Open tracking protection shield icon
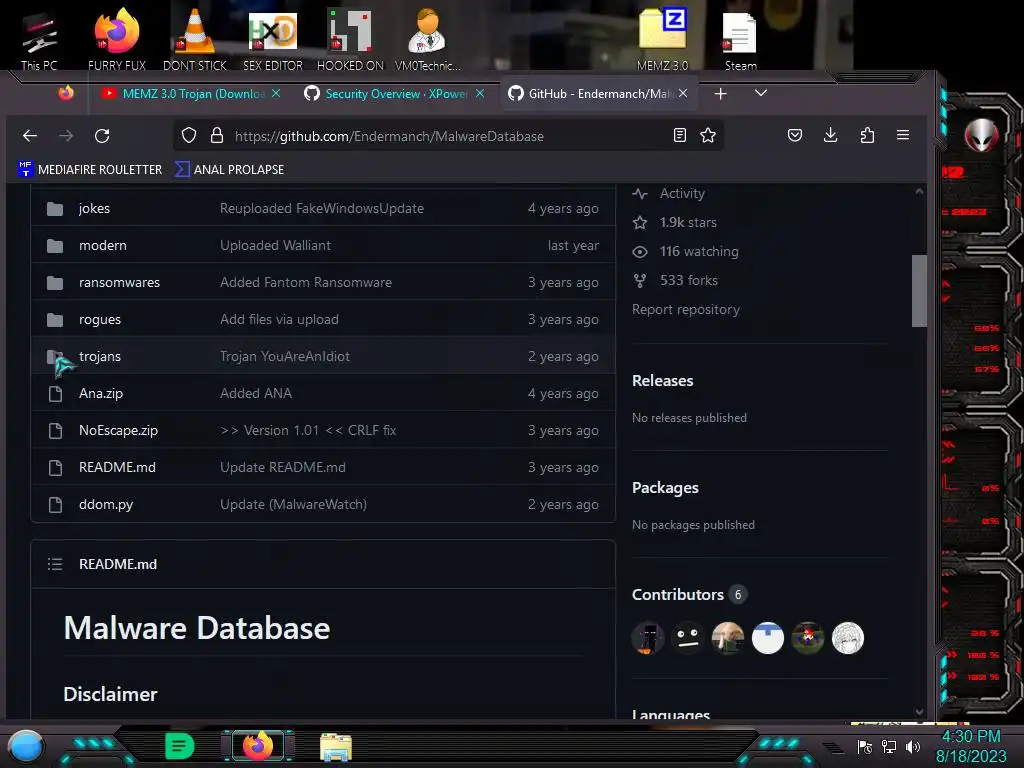This screenshot has height=768, width=1024. [x=189, y=135]
